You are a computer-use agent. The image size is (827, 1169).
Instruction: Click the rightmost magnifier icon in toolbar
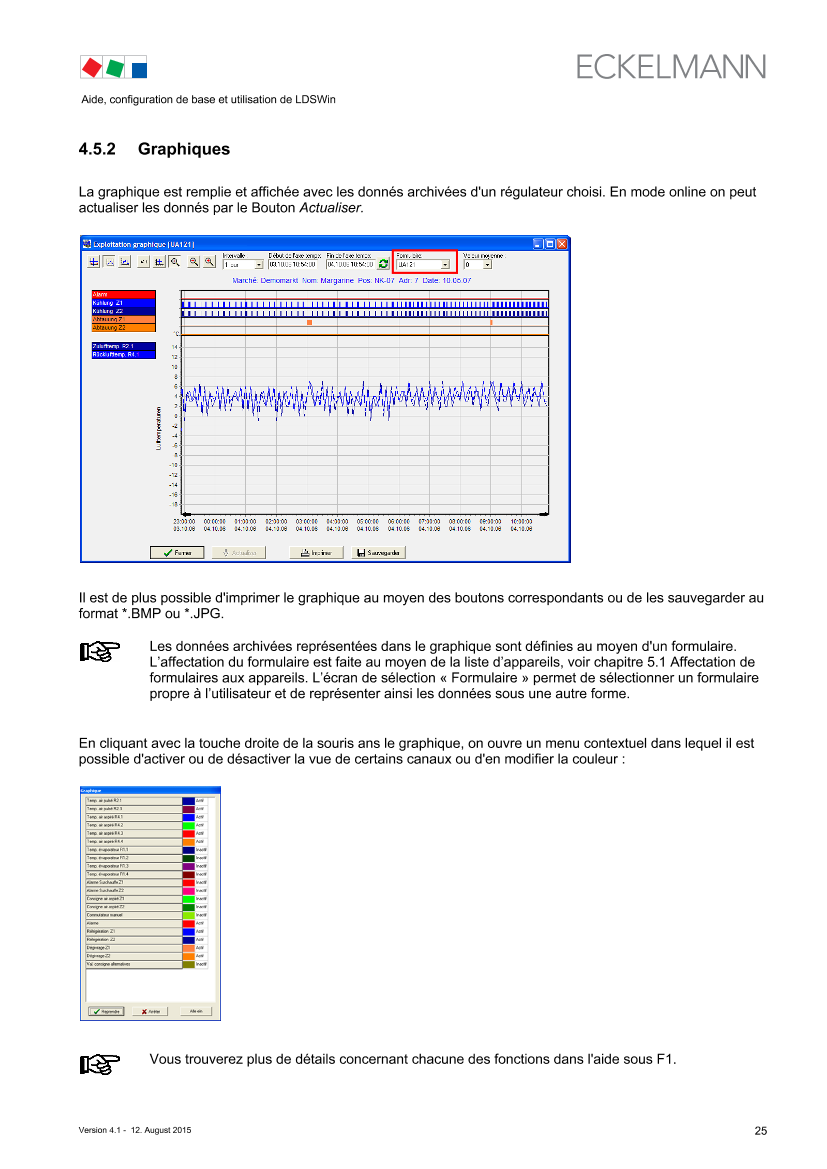[209, 262]
